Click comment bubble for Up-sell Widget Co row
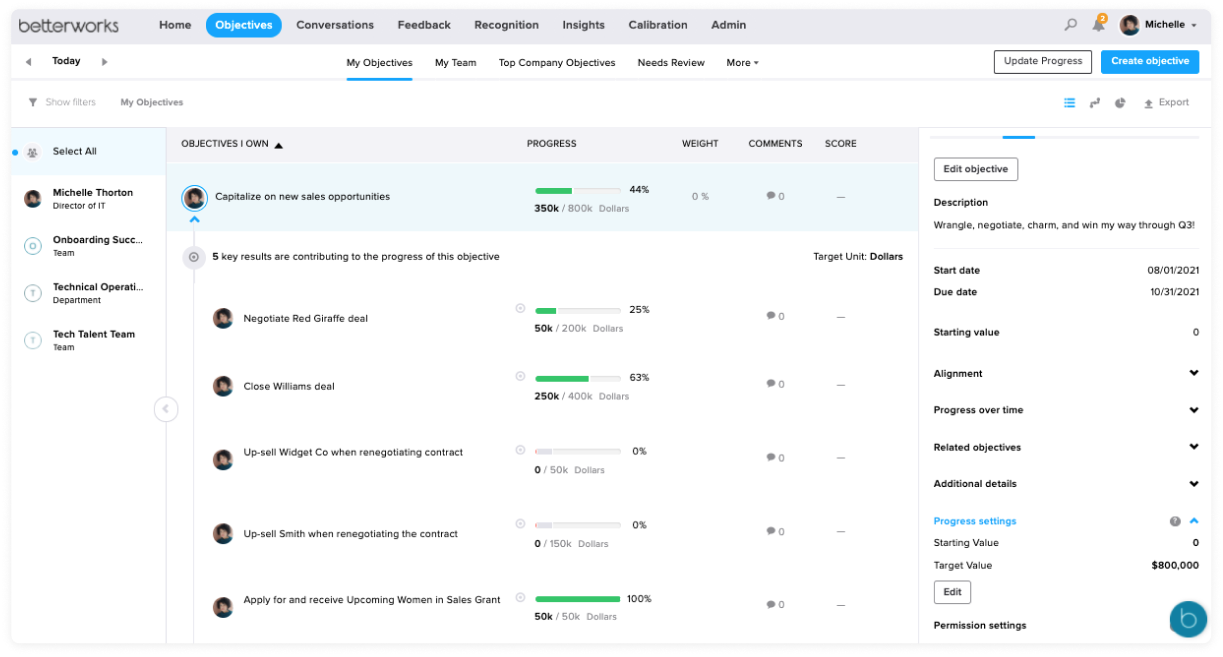1223x657 pixels. 771,457
